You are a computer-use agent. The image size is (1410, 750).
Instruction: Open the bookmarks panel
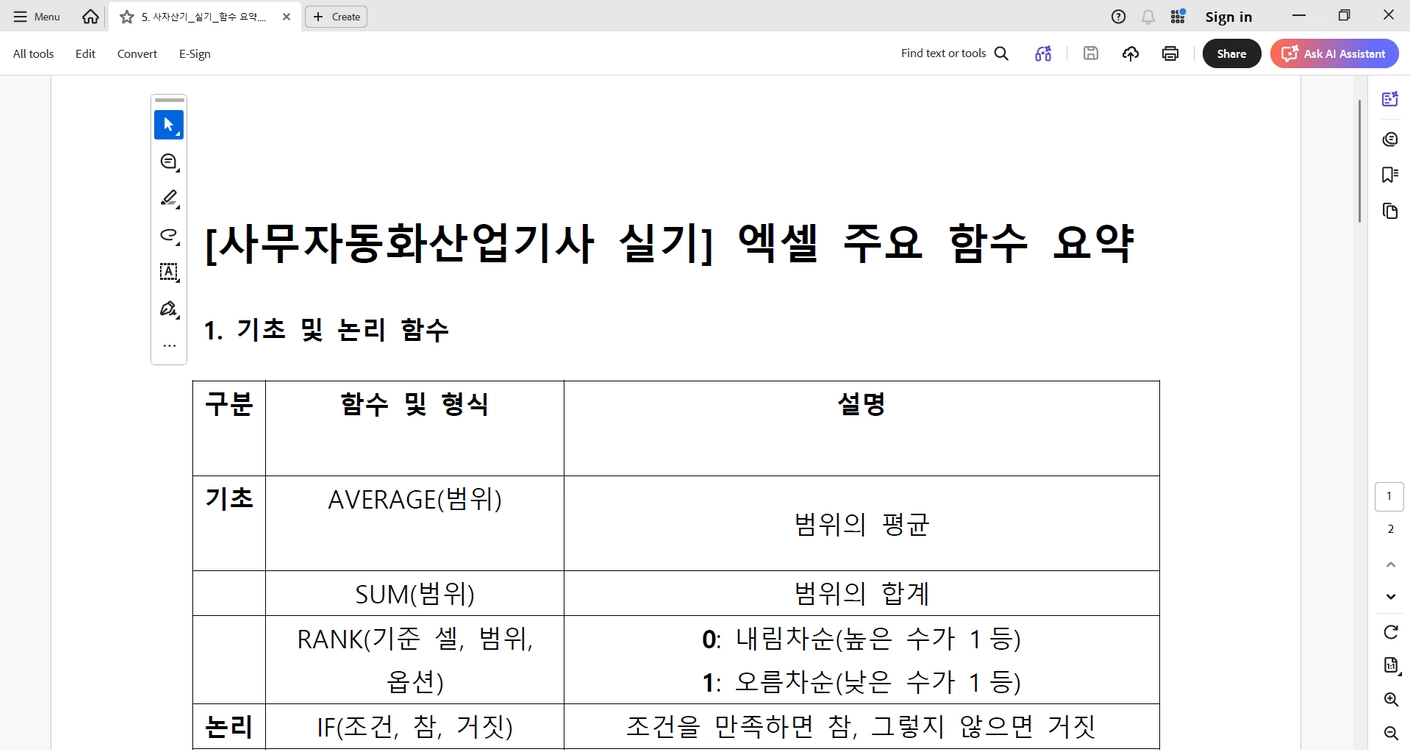(x=1390, y=175)
